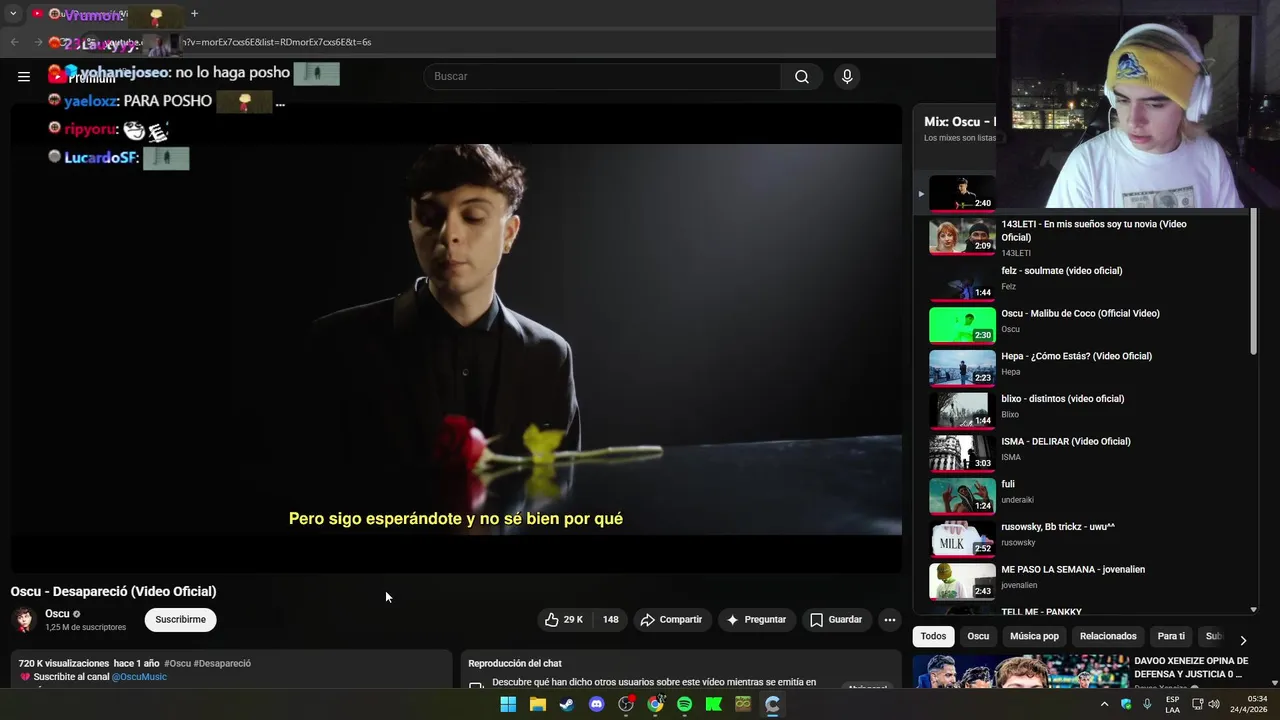This screenshot has width=1280, height=720.
Task: Open the YouTube hamburger guide menu
Action: (x=24, y=76)
